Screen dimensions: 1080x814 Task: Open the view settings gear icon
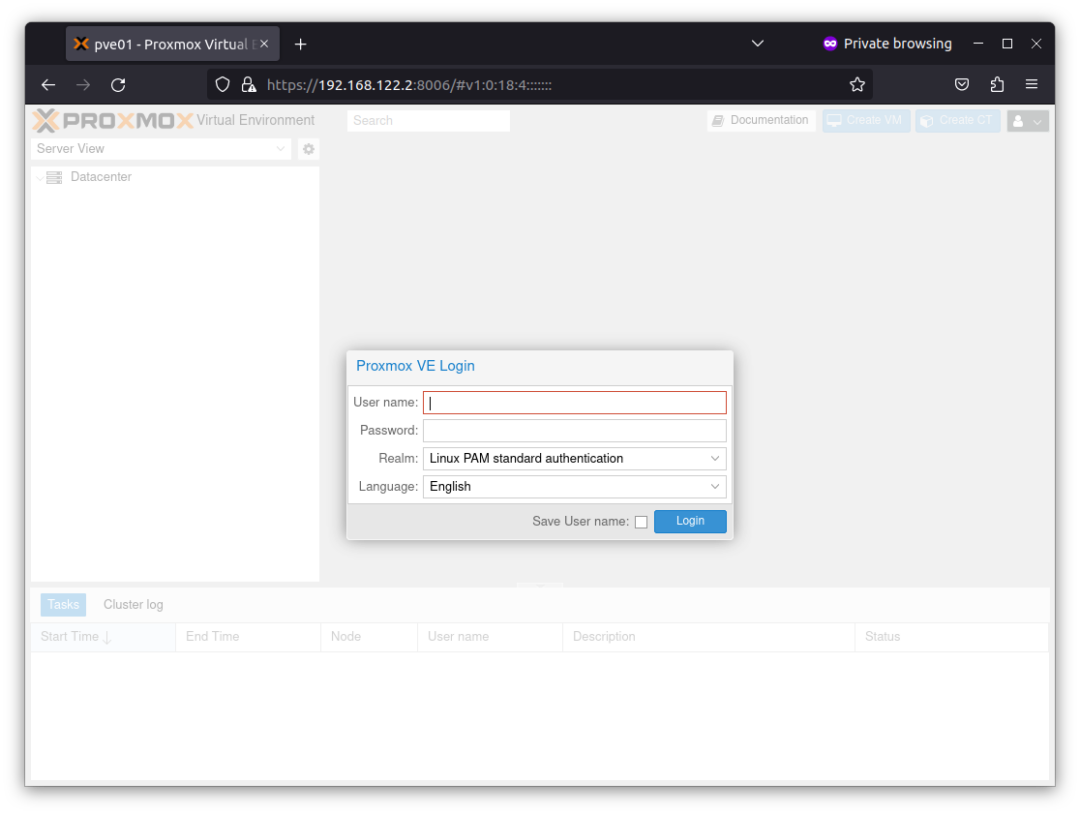pos(308,148)
